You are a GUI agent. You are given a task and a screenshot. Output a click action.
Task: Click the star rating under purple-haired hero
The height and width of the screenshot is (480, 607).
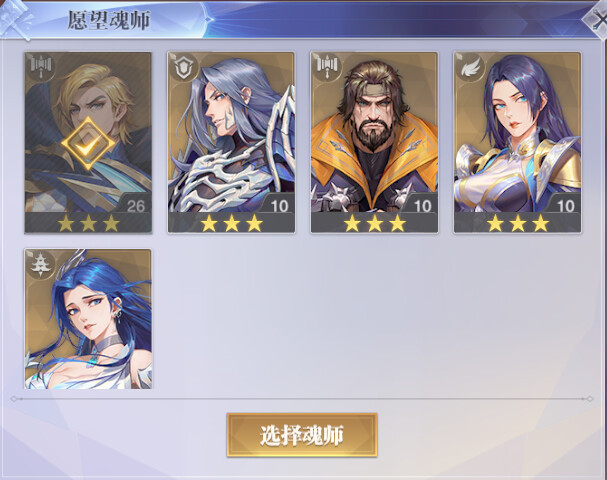tap(518, 223)
